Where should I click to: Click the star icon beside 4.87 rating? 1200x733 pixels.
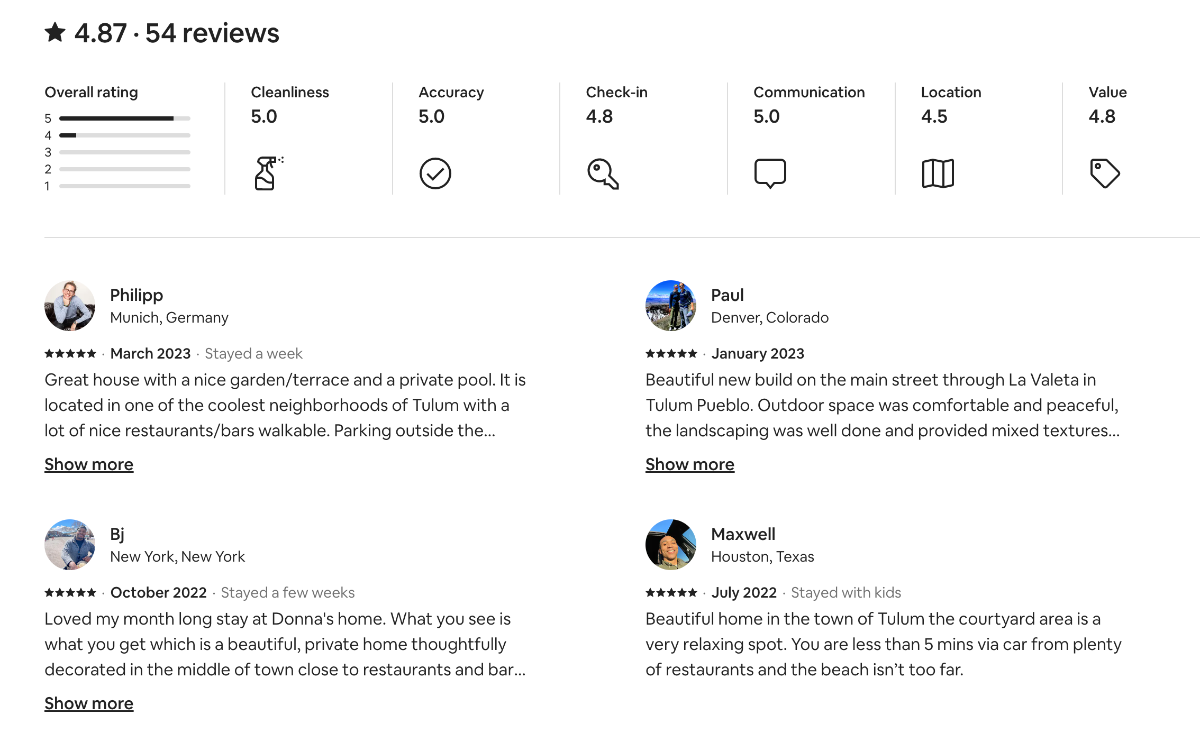[55, 33]
